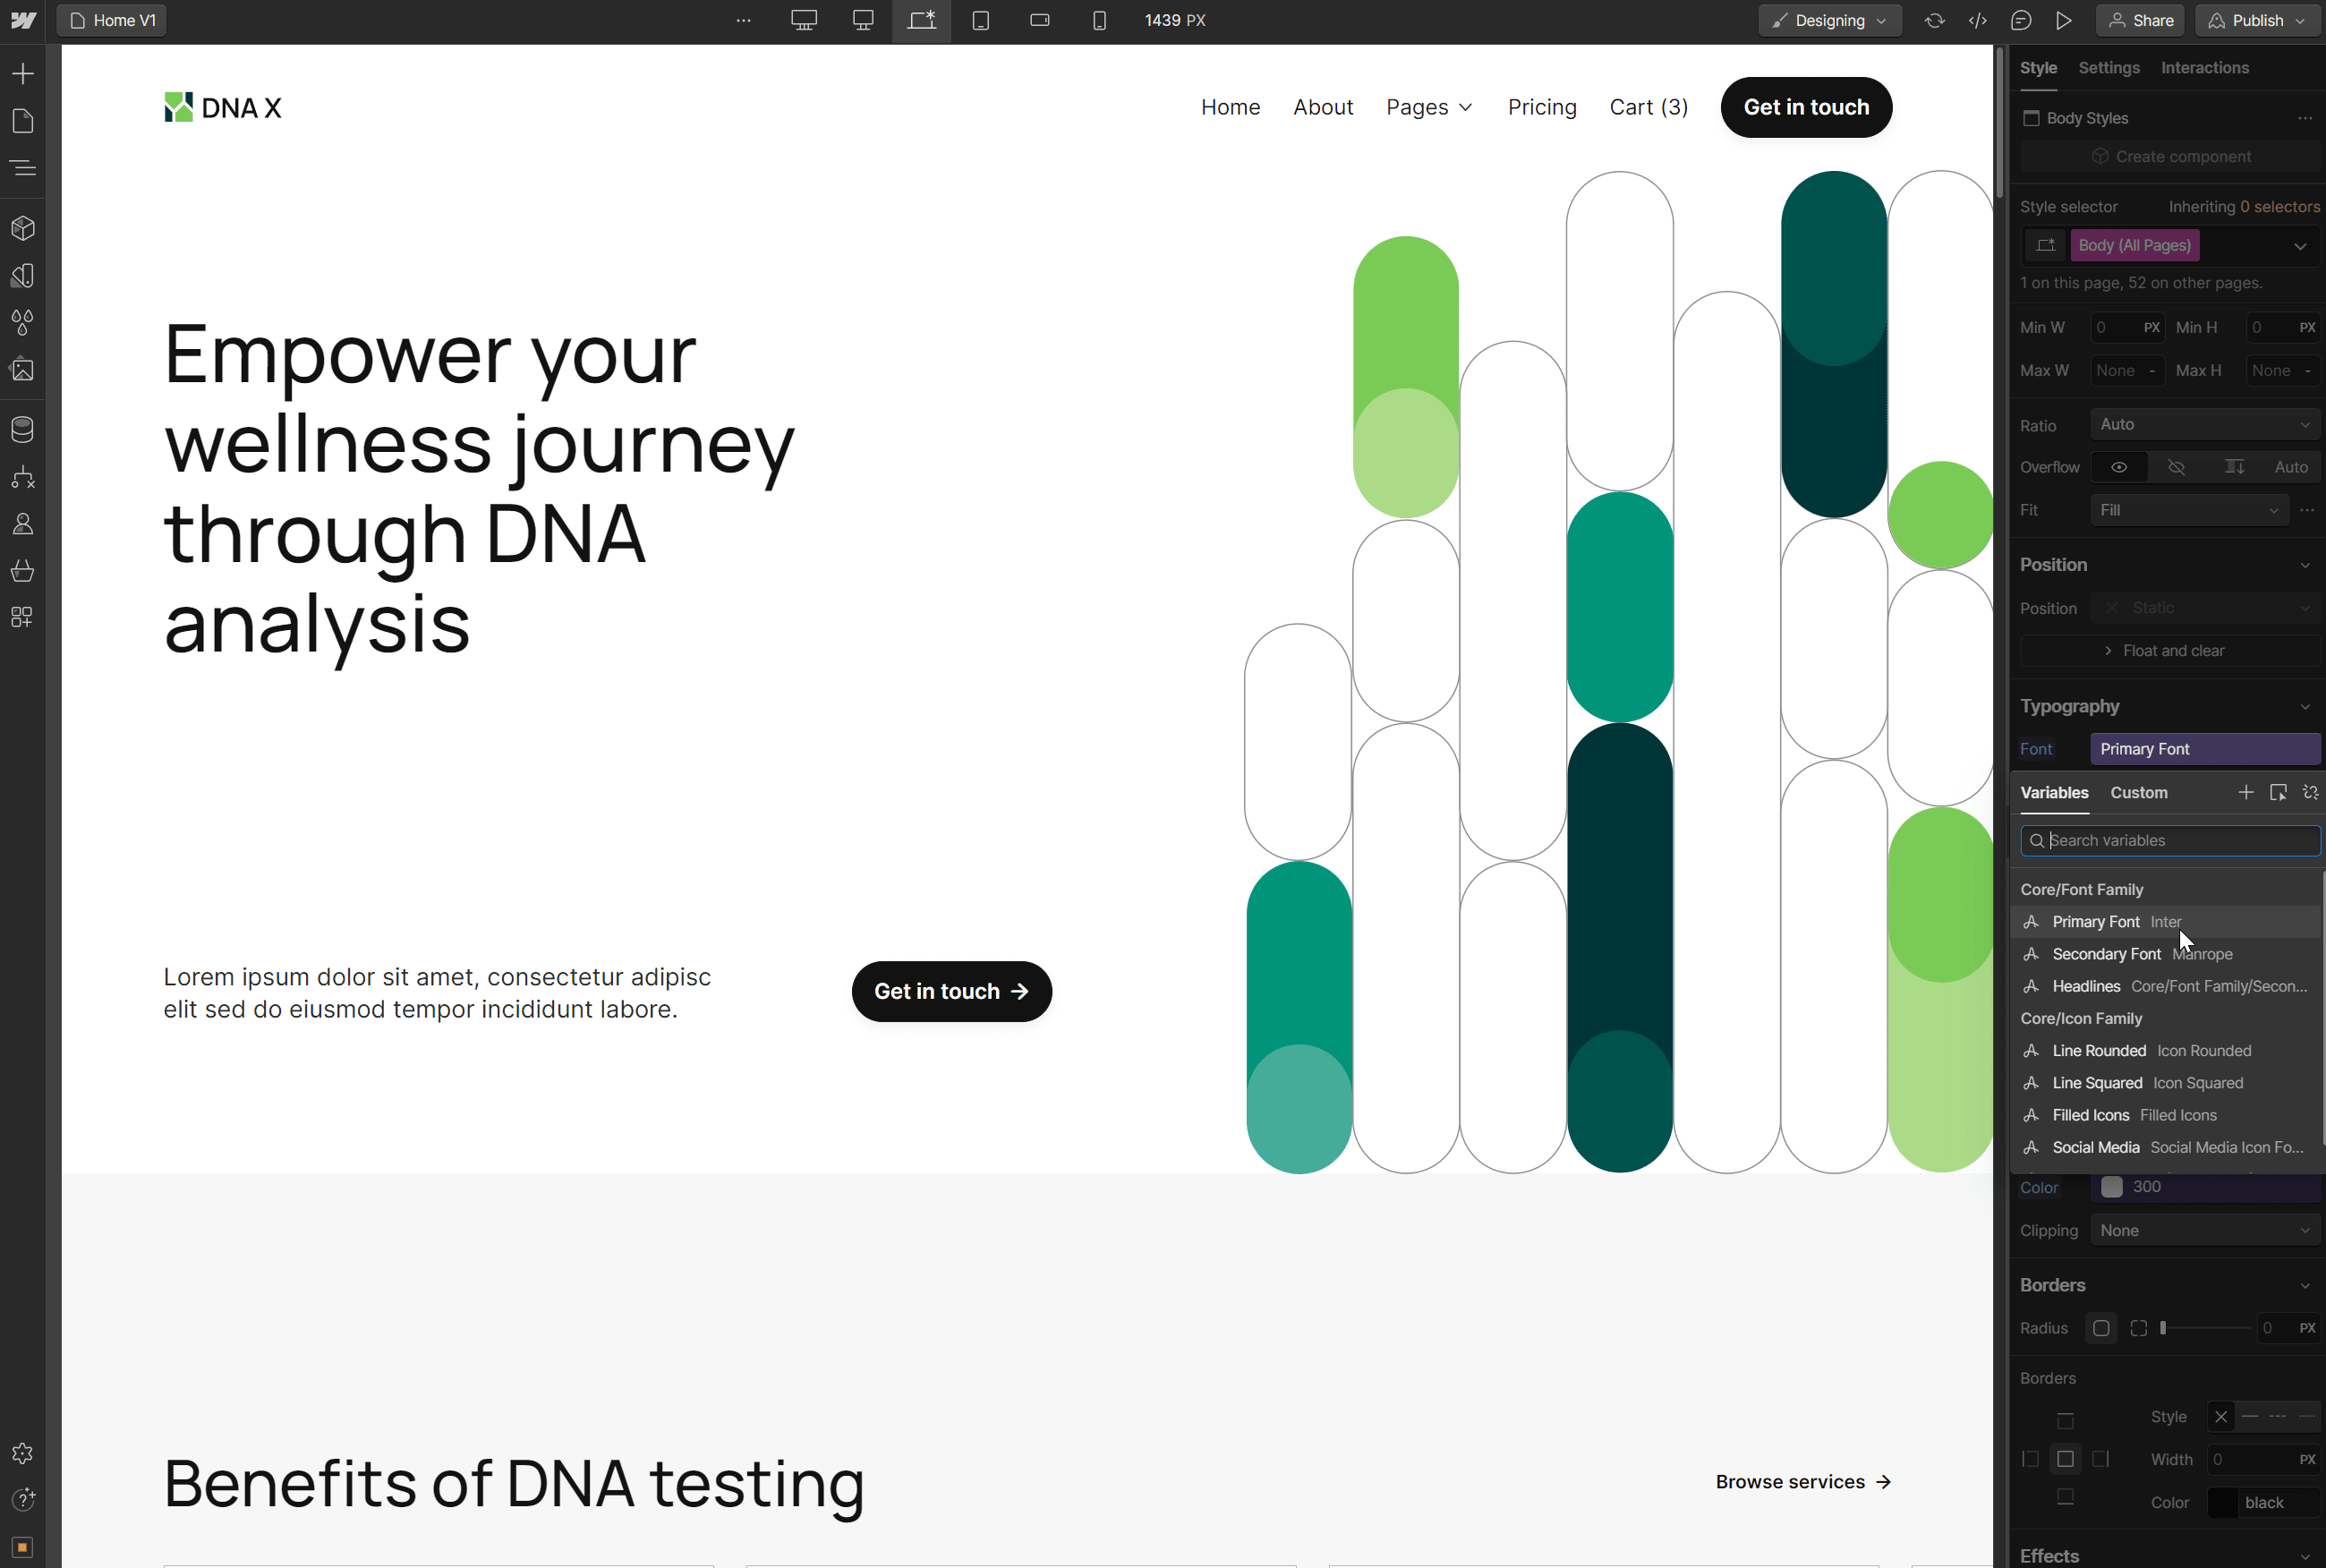Image resolution: width=2326 pixels, height=1568 pixels.
Task: Open the code export icon
Action: point(1978,20)
